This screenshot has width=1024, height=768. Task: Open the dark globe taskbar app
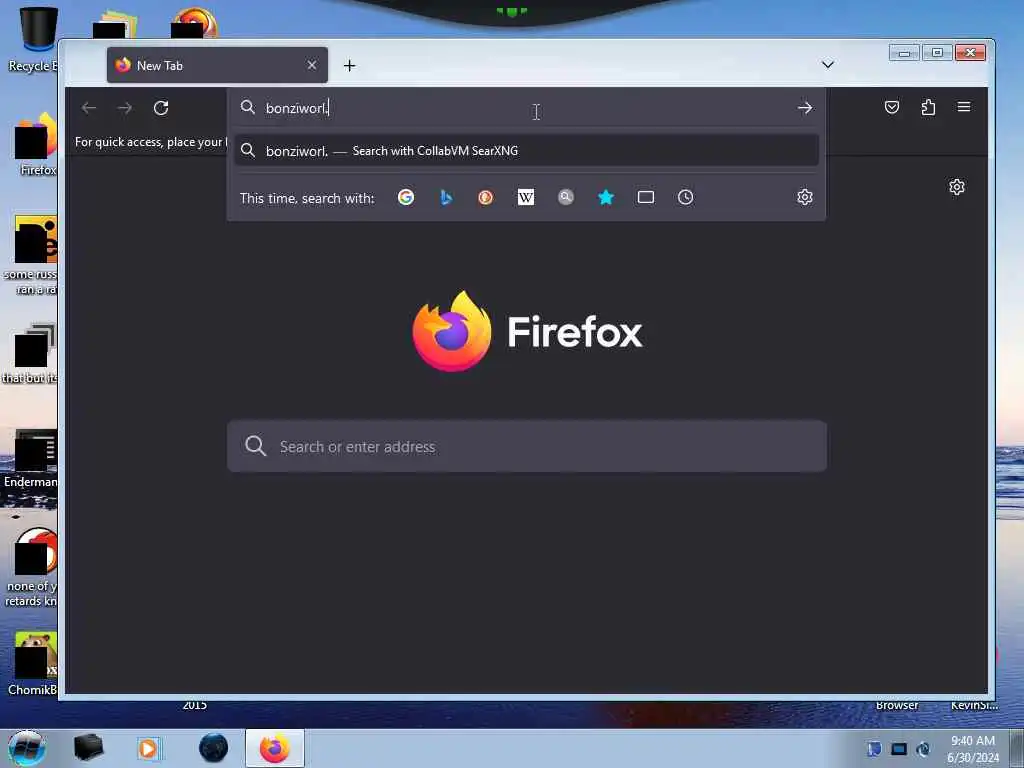coord(214,748)
